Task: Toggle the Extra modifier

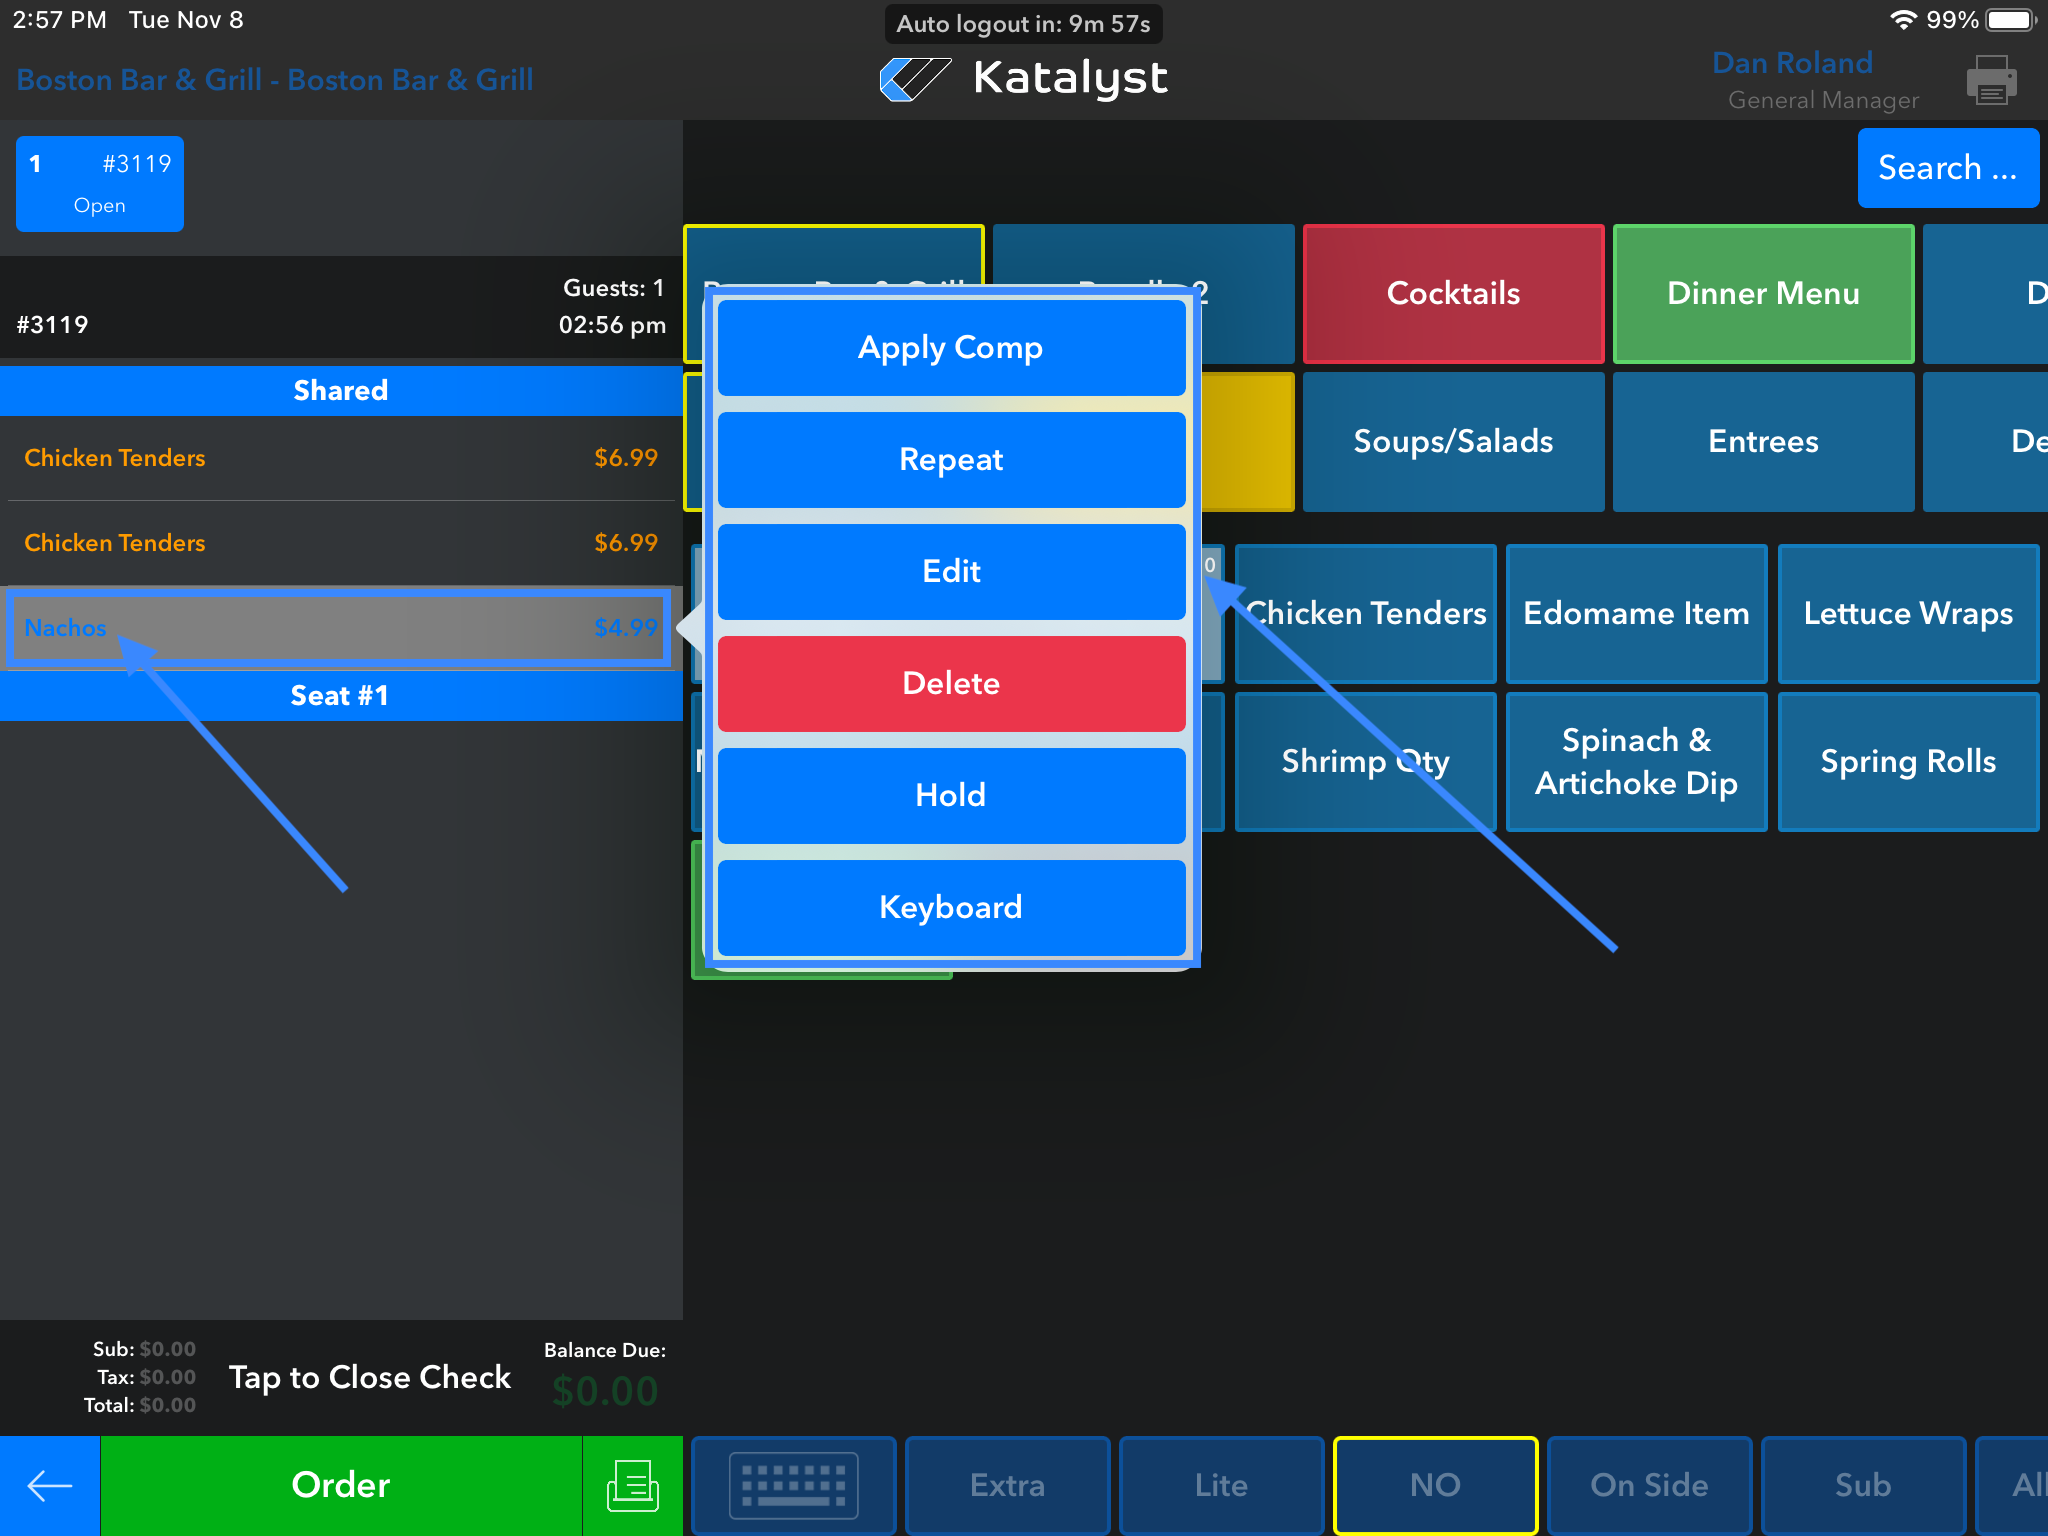Action: click(x=1007, y=1485)
